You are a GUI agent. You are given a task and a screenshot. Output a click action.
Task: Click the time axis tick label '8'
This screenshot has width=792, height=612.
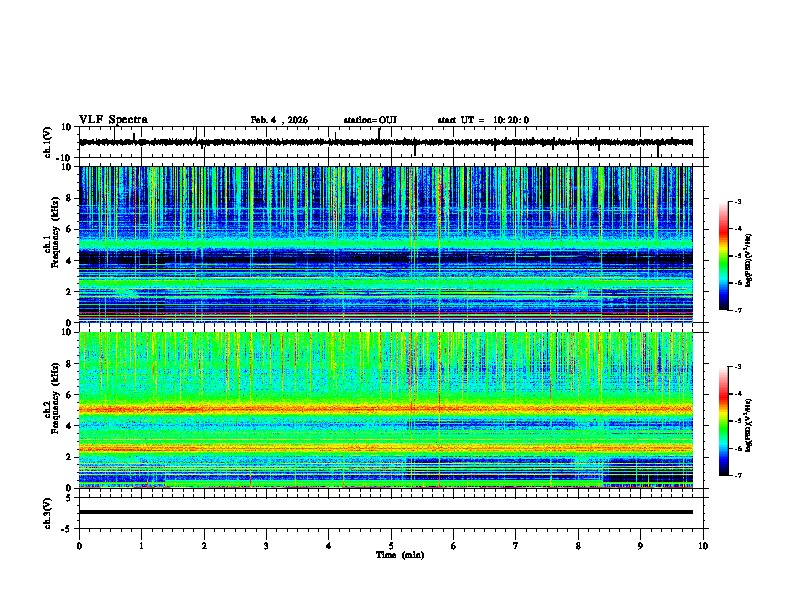(x=578, y=546)
